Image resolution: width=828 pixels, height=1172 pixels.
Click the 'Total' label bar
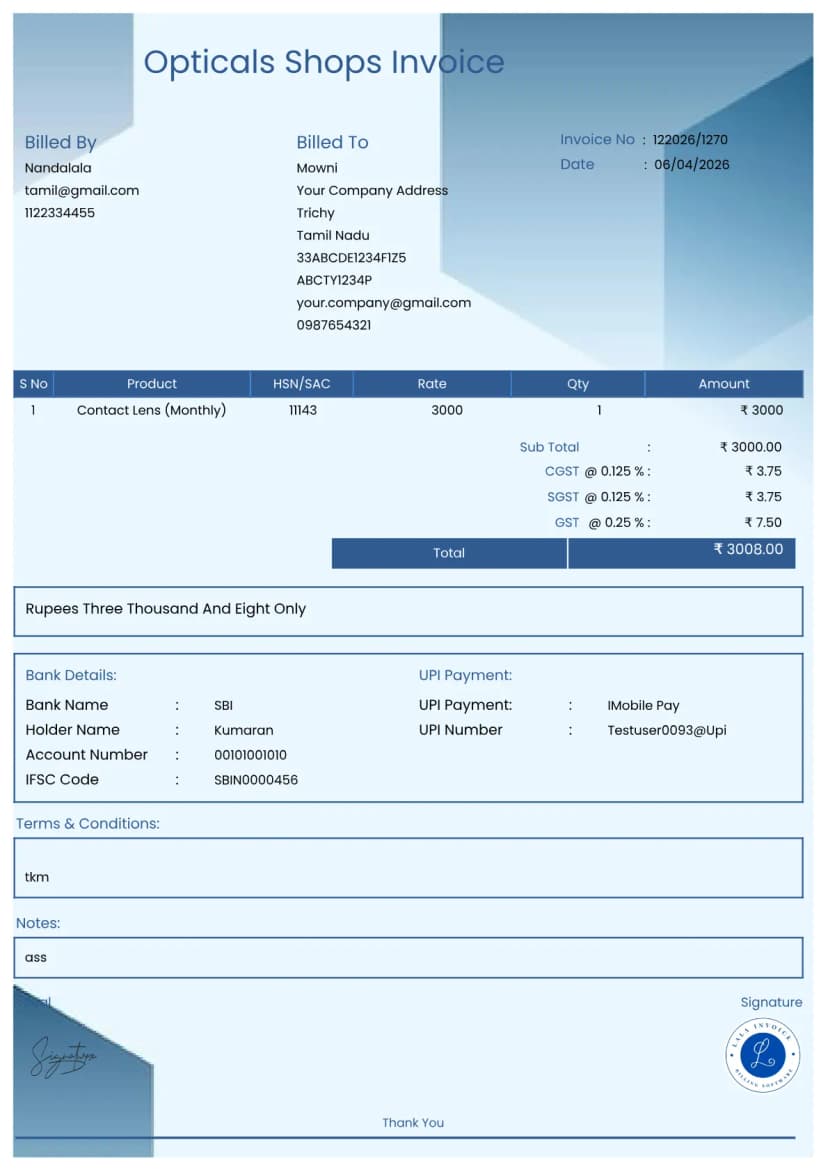(x=449, y=553)
